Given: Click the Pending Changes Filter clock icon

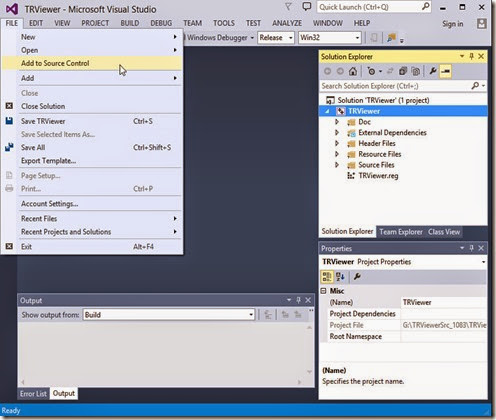Looking at the screenshot, I should click(x=371, y=71).
